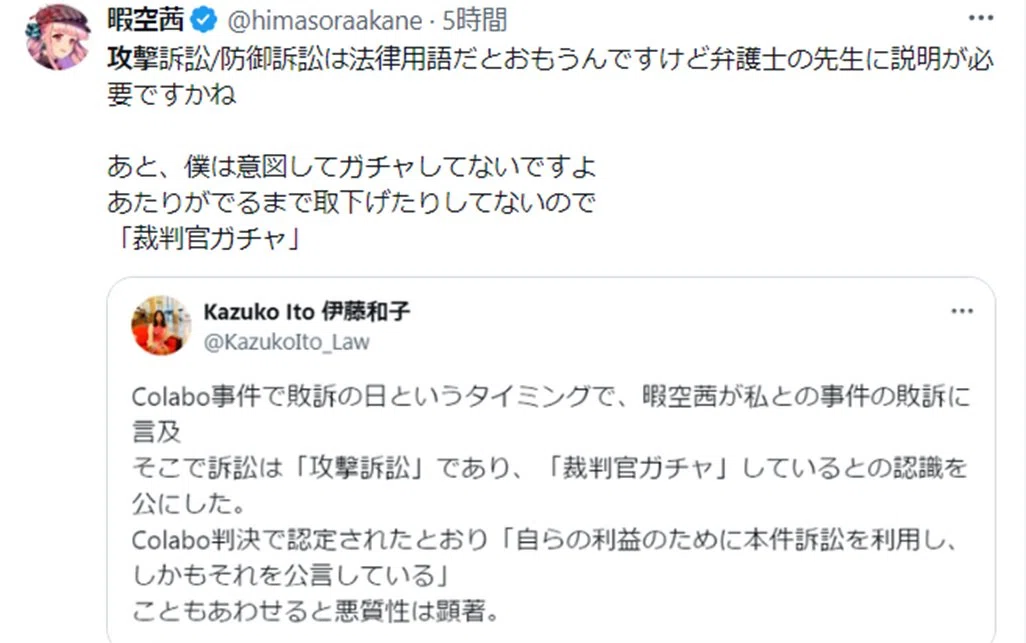Screen dimensions: 1026x643
Task: Click the quoted line starting Colabo判決で認定
Action: tap(546, 540)
